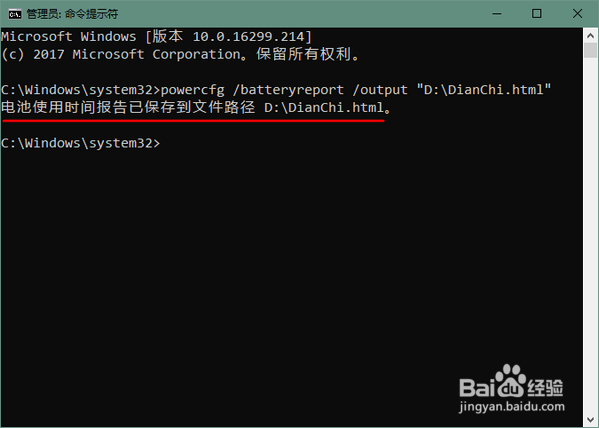
Task: Click the jingyan.baidu.com watermark text
Action: [512, 407]
